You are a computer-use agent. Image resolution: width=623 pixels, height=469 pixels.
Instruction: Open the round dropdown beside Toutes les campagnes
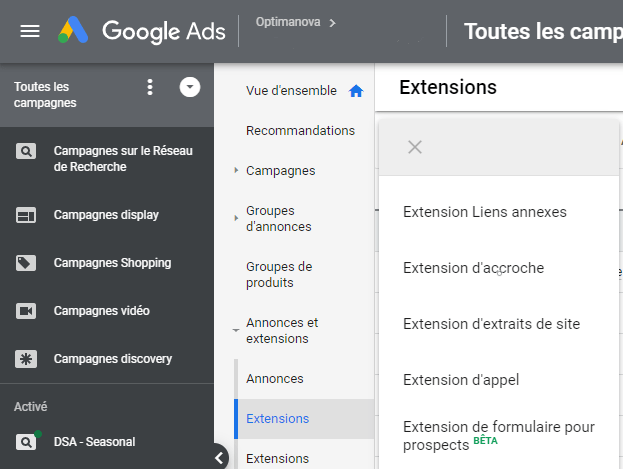190,87
